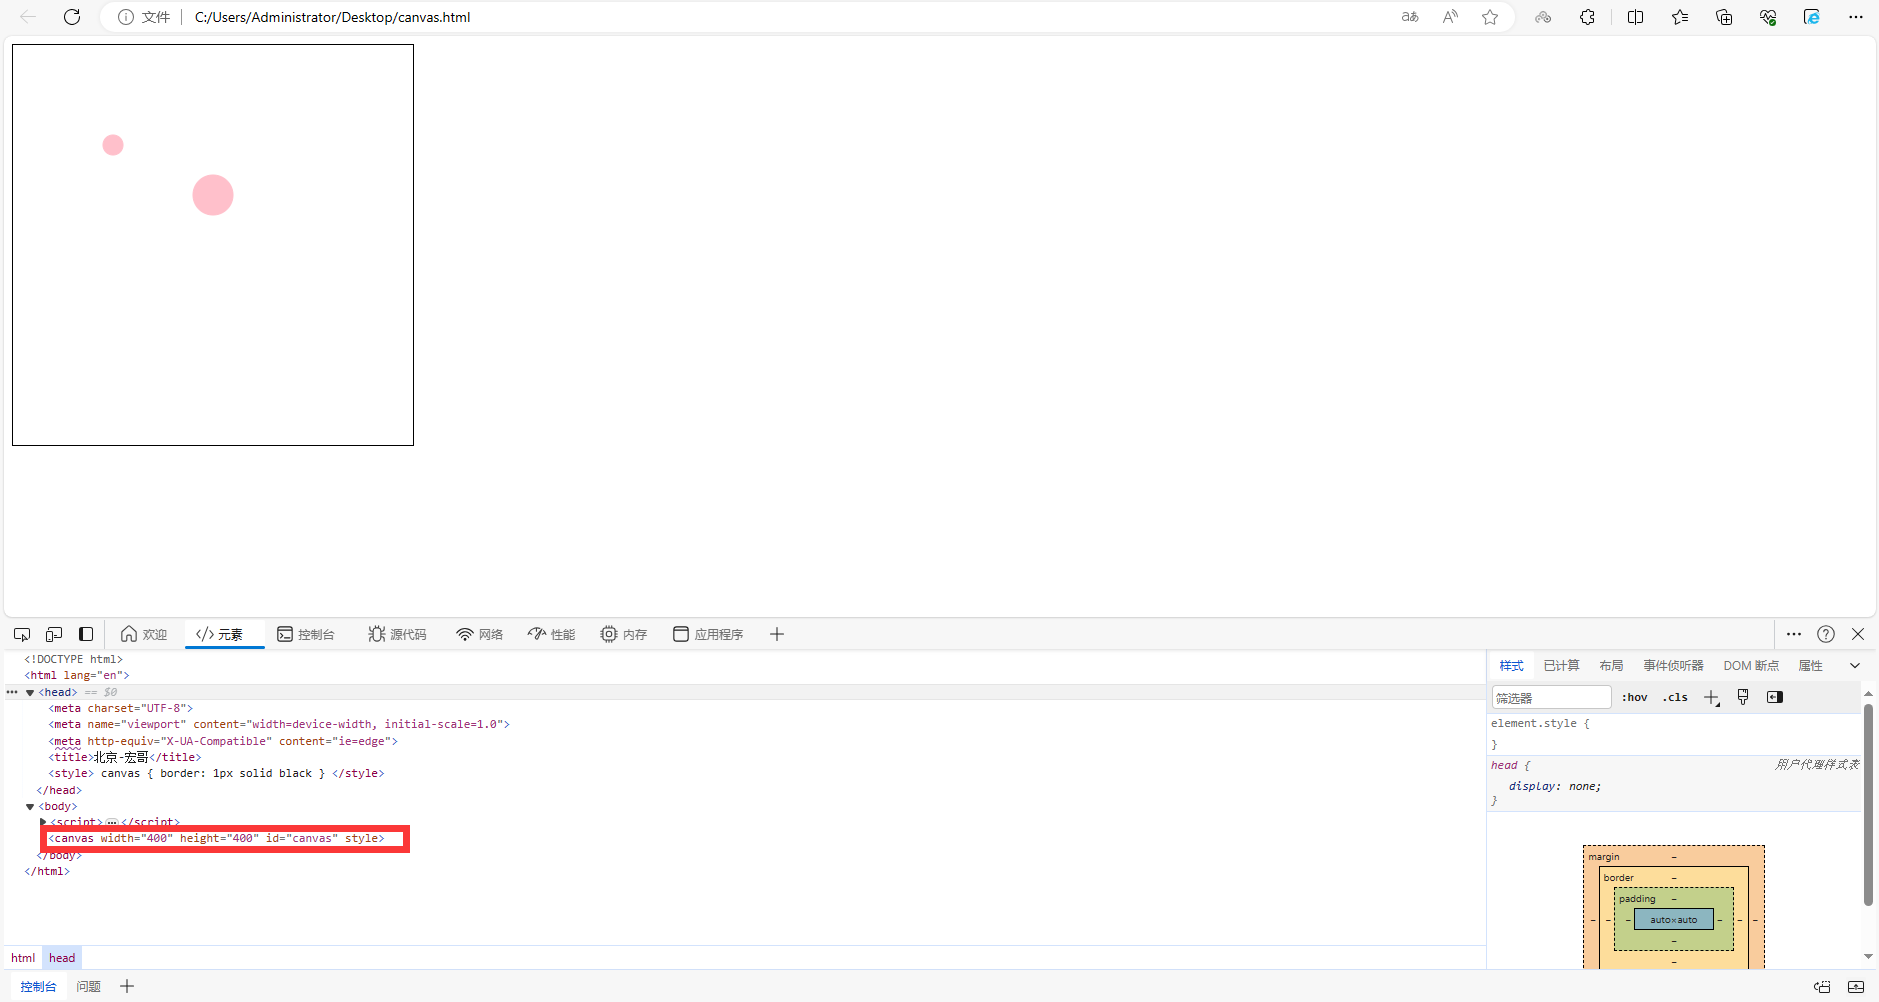The width and height of the screenshot is (1879, 1002).
Task: Toggle split screen view icon
Action: click(x=1635, y=17)
